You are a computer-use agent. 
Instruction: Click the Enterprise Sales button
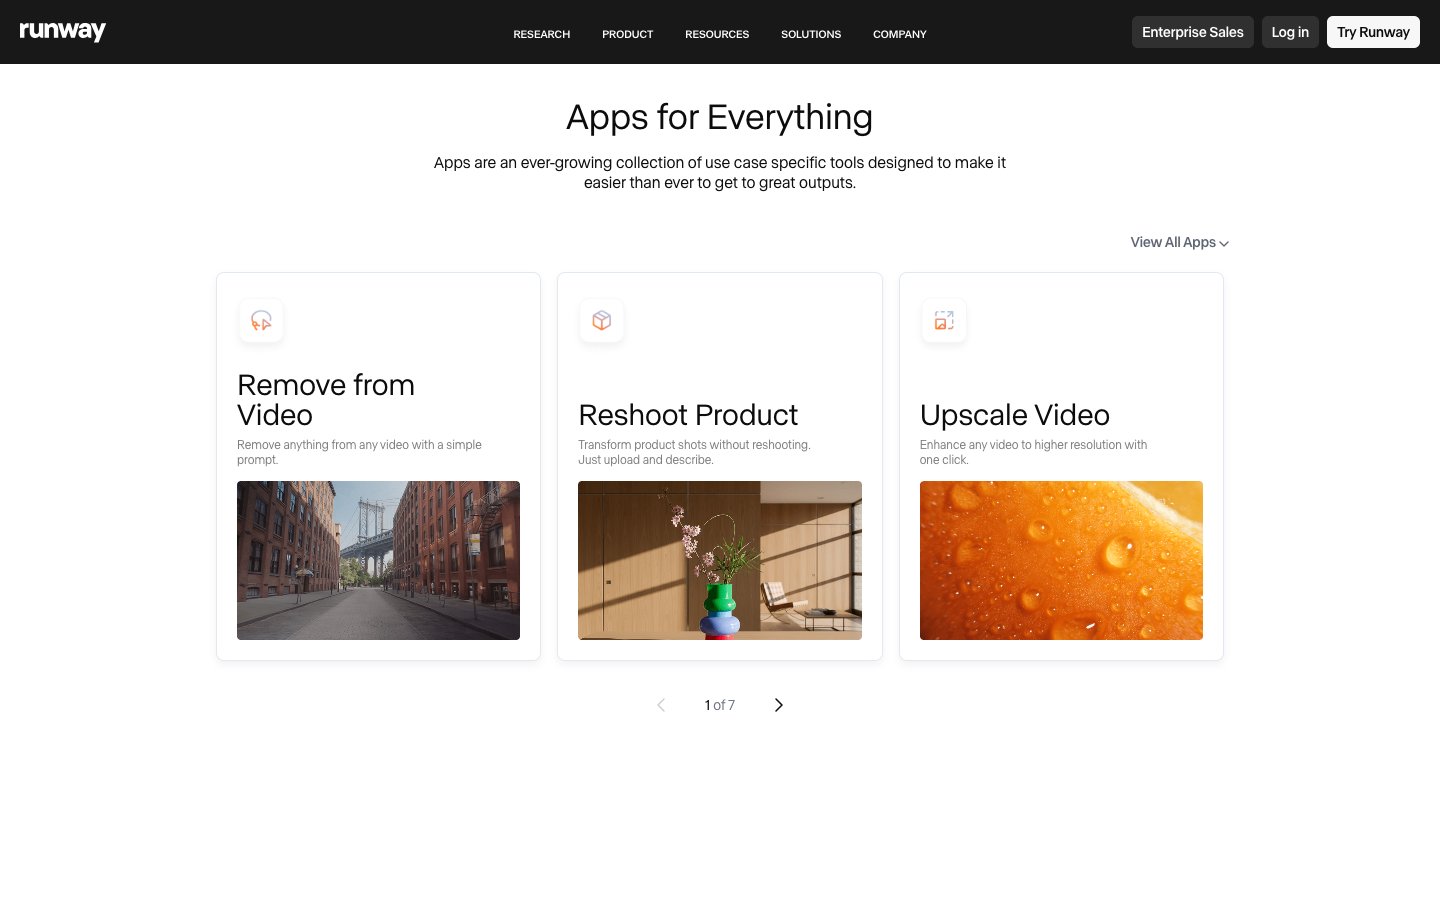click(x=1192, y=31)
